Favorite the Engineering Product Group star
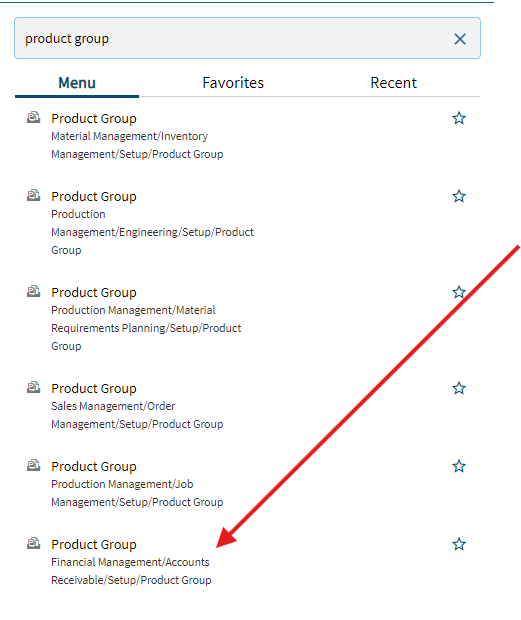The height and width of the screenshot is (620, 521). coord(459,196)
